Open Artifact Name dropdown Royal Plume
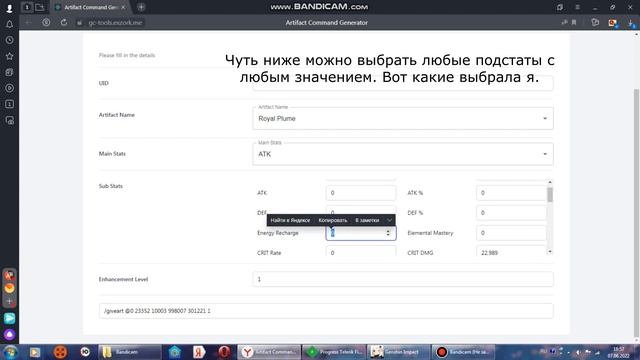 click(403, 118)
